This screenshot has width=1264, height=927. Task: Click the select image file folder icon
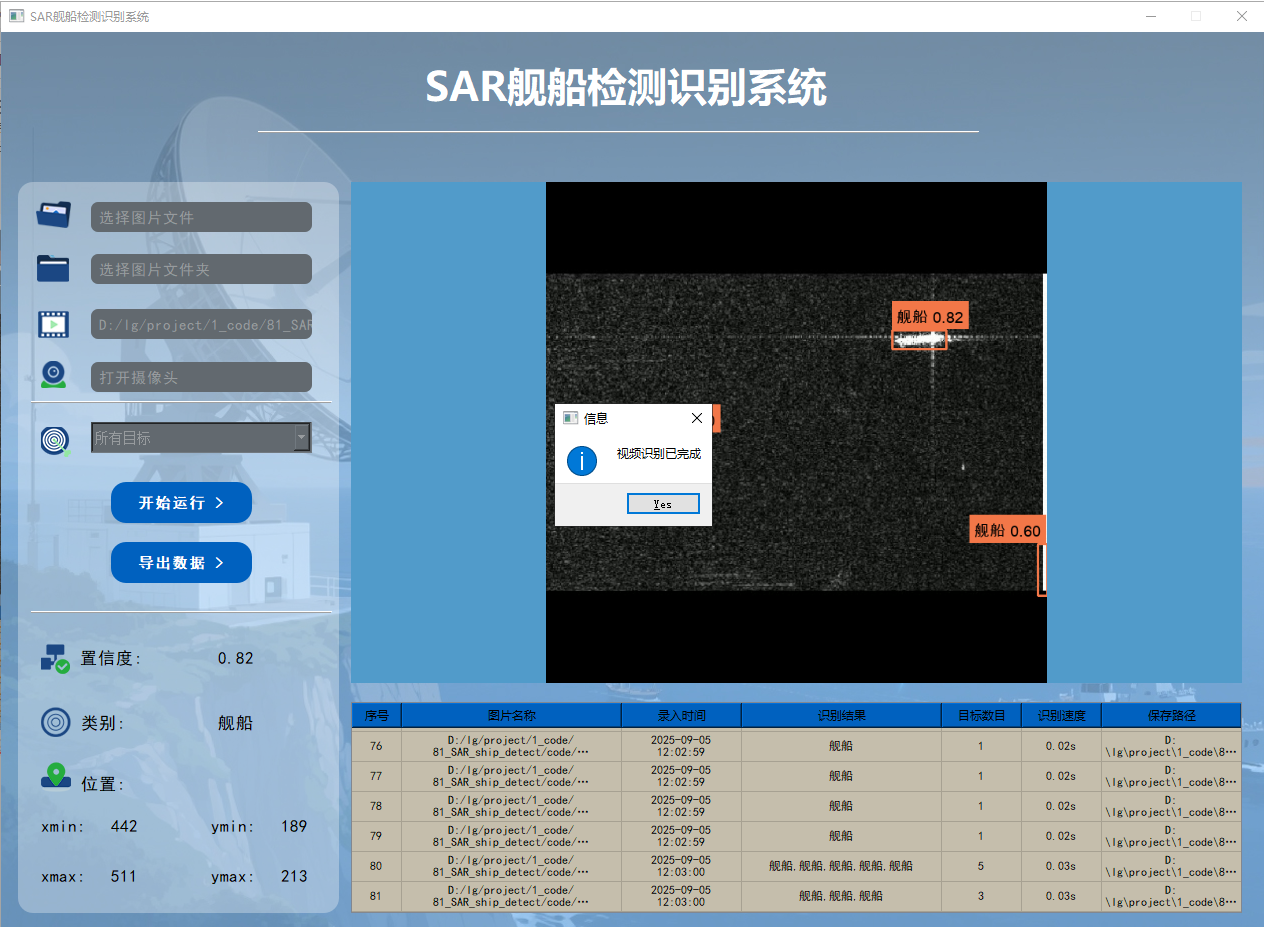(x=54, y=215)
